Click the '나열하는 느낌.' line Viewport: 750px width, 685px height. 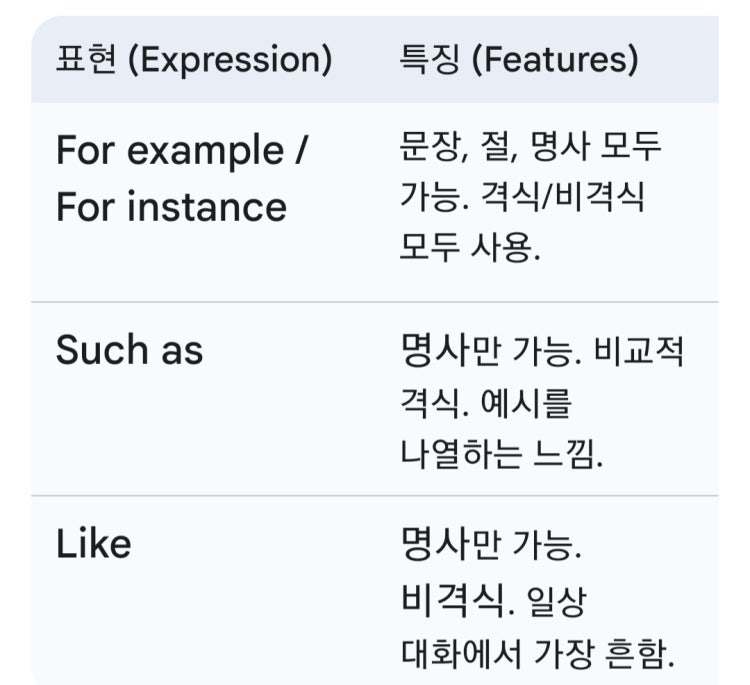point(501,453)
